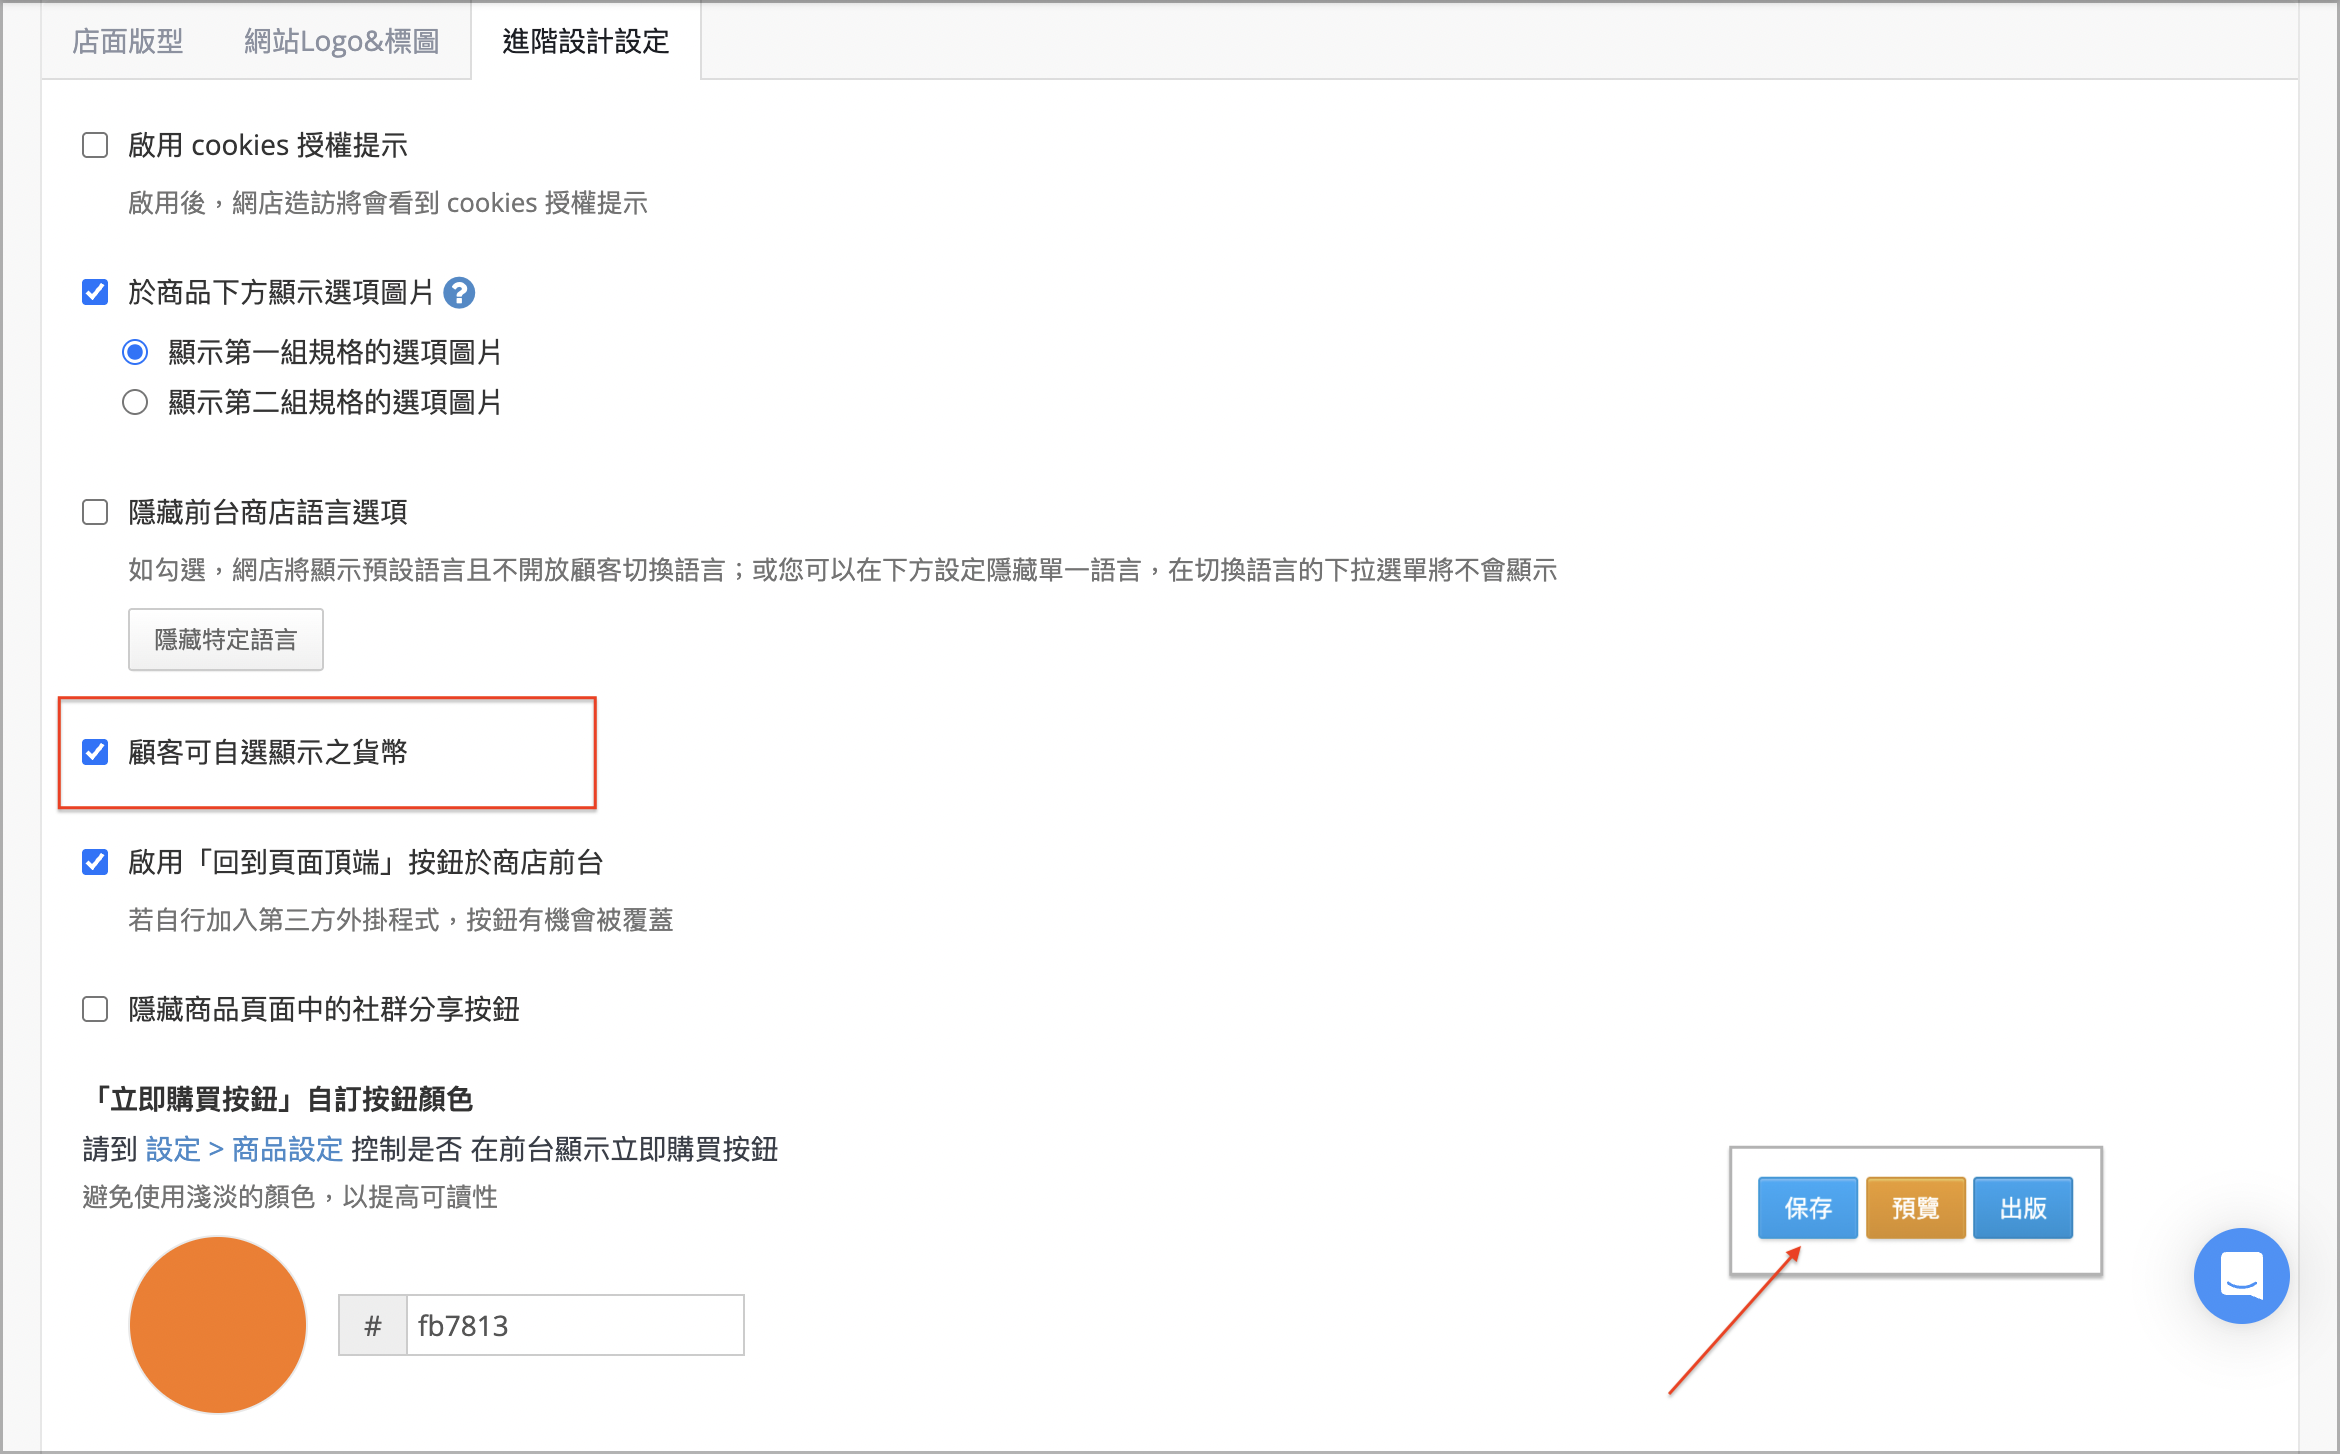2340x1454 pixels.
Task: Toggle 顧客可自選顯示之貨幣 checkbox
Action: [x=95, y=752]
